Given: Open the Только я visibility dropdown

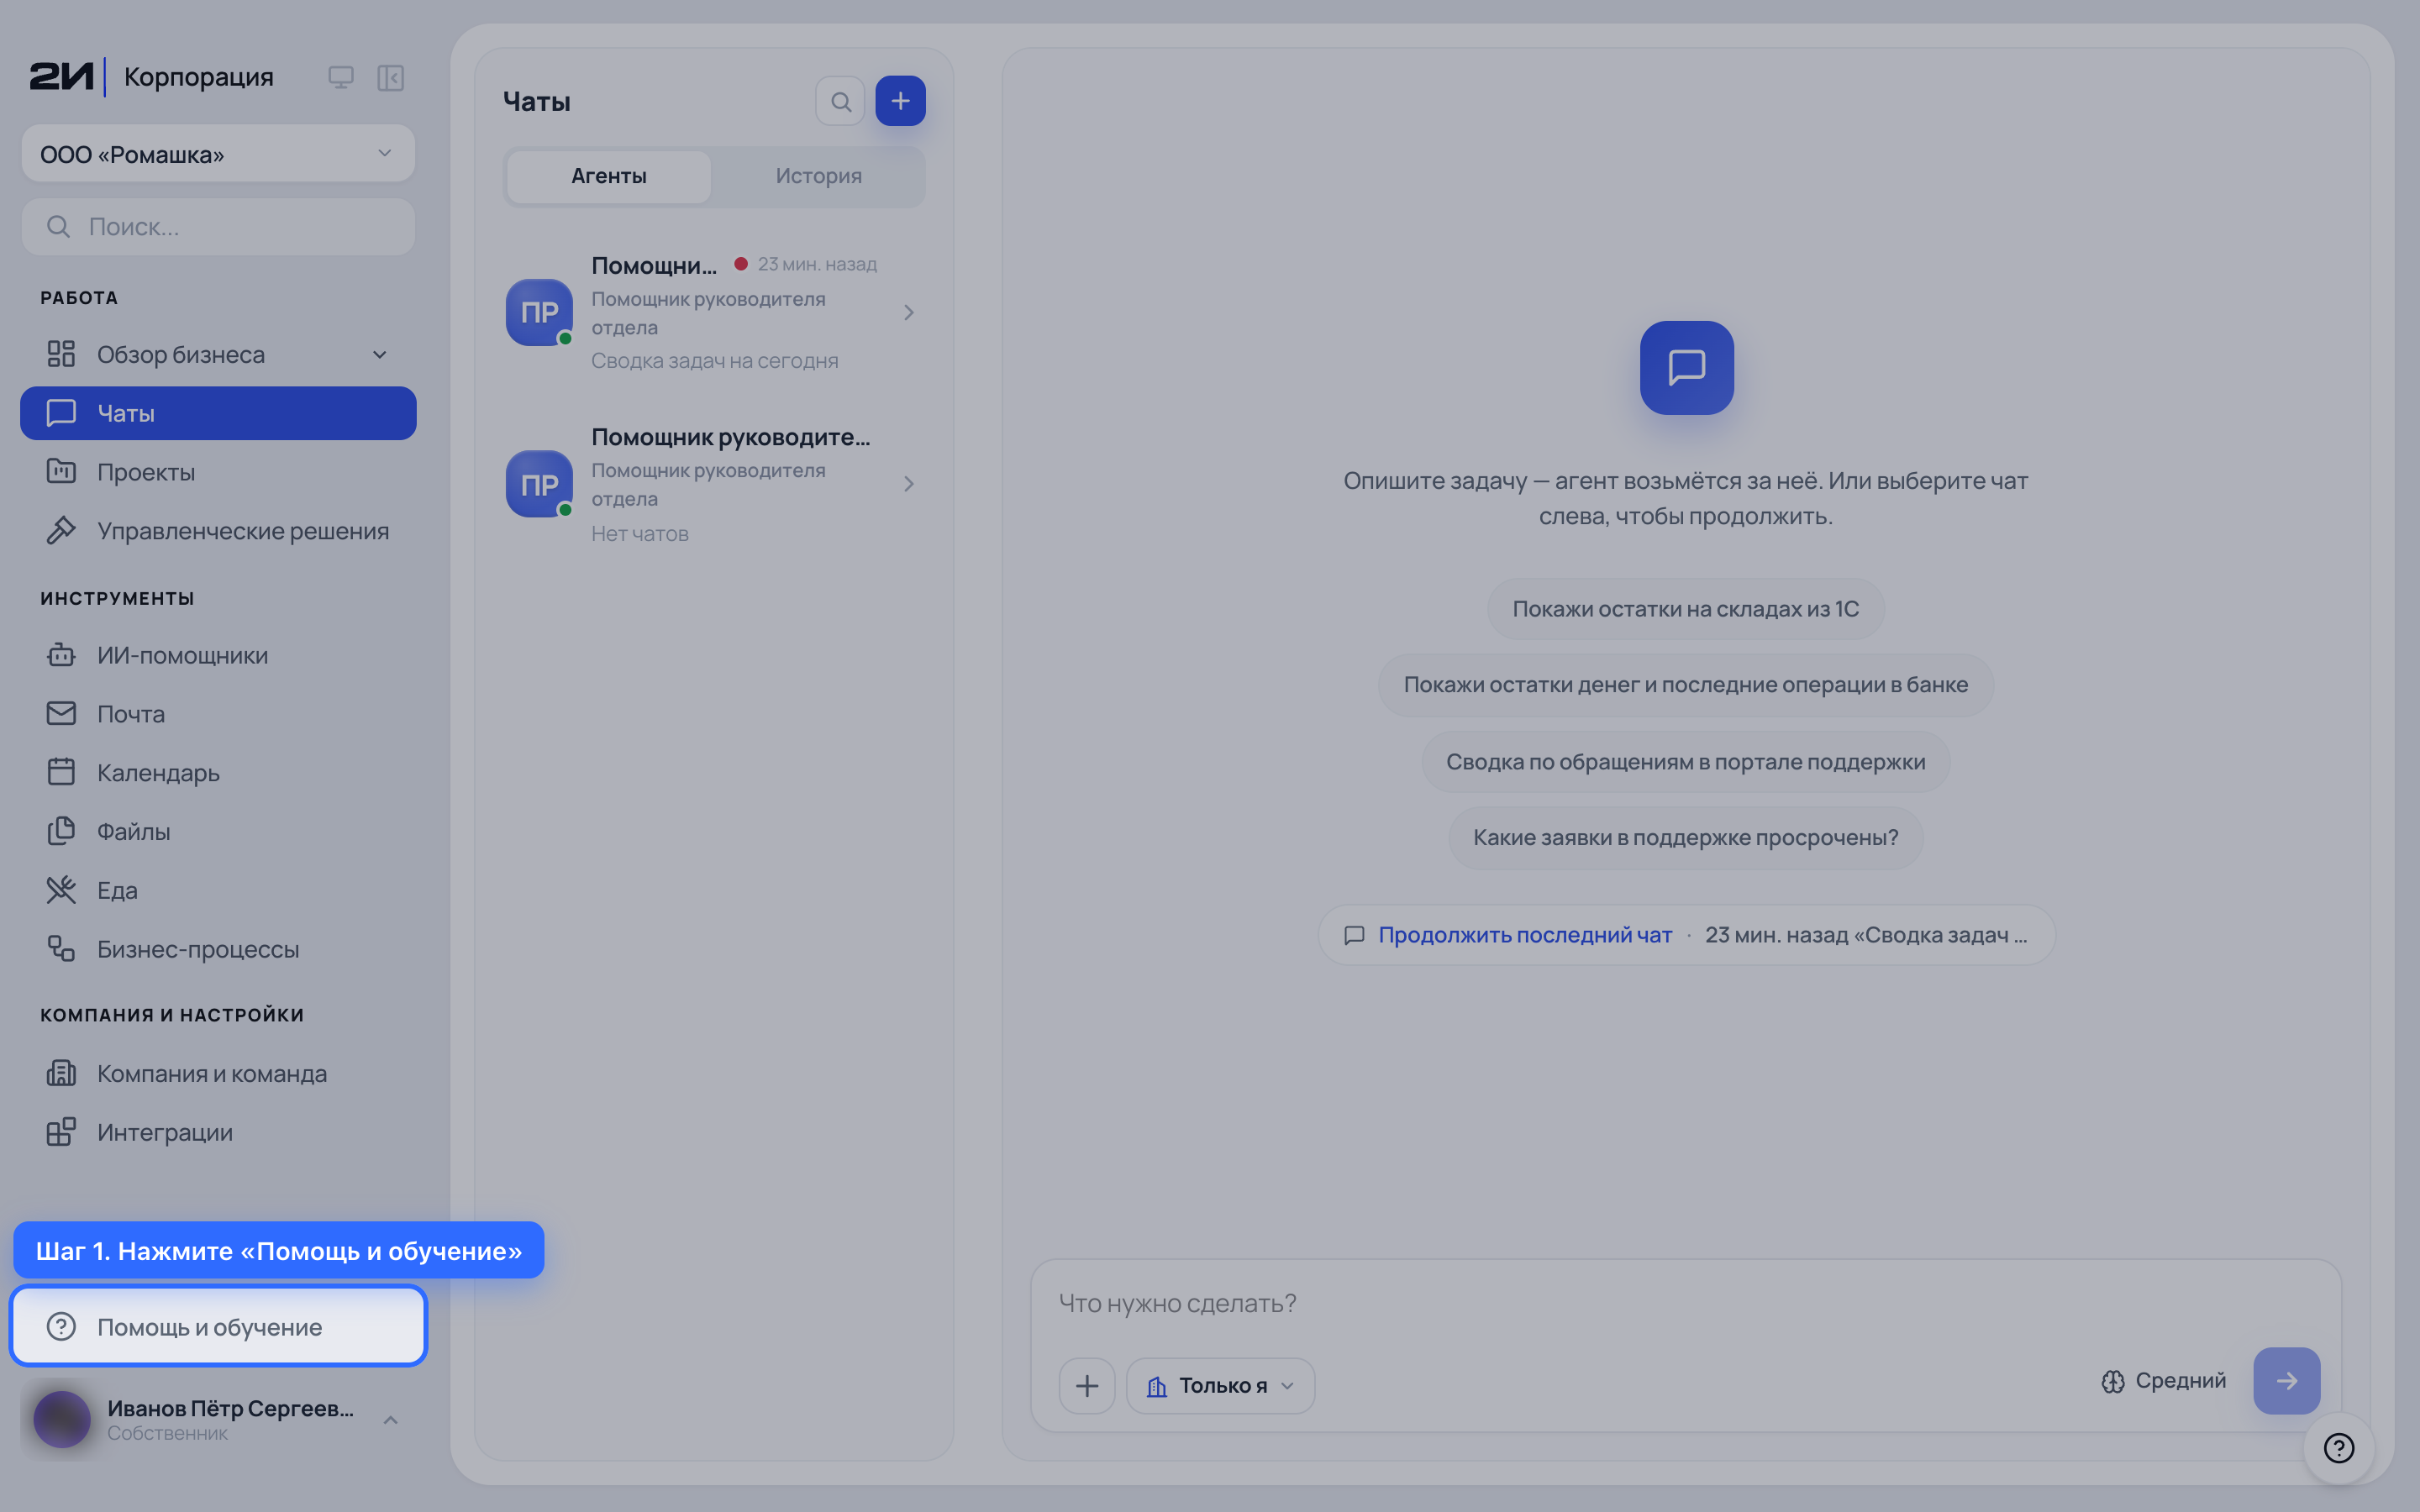Looking at the screenshot, I should [1220, 1386].
